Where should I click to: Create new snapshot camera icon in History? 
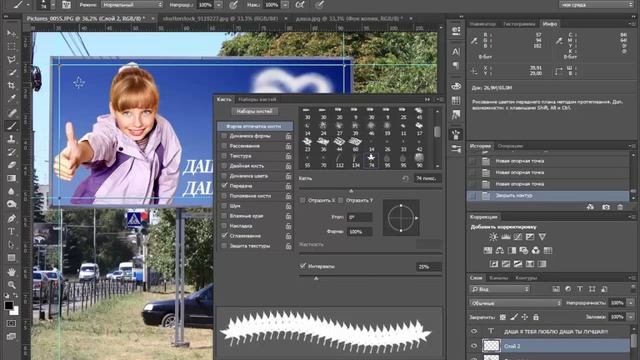(x=606, y=207)
